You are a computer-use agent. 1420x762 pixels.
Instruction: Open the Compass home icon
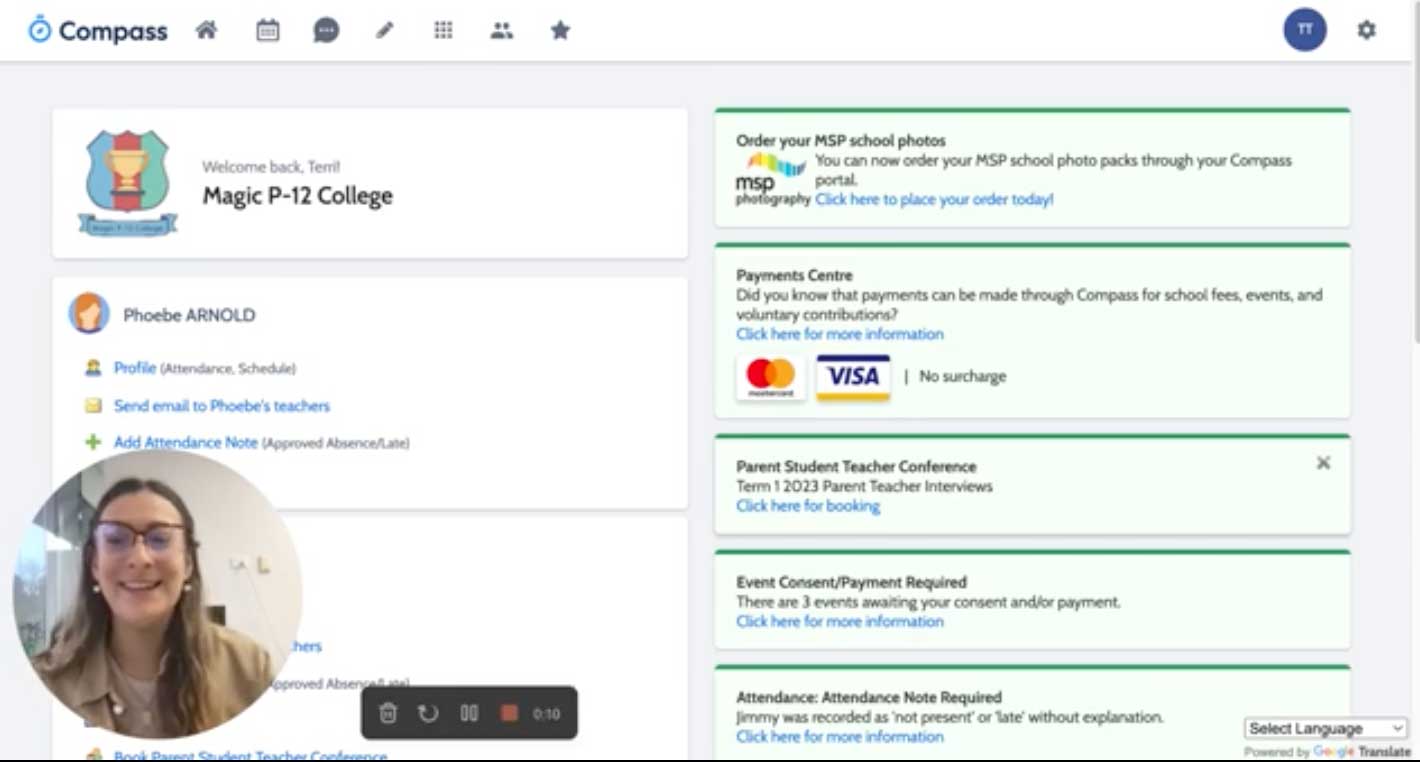tap(207, 30)
